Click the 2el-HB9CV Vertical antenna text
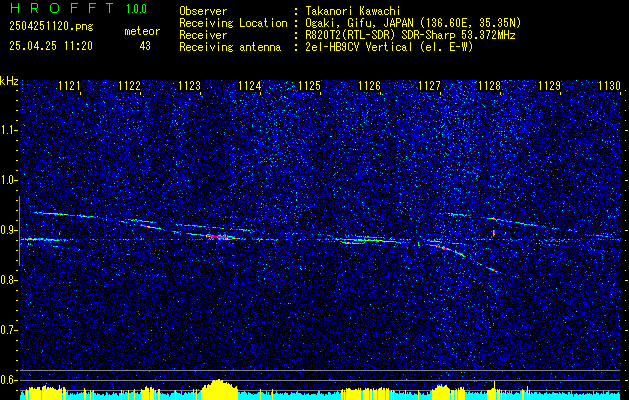 click(389, 47)
